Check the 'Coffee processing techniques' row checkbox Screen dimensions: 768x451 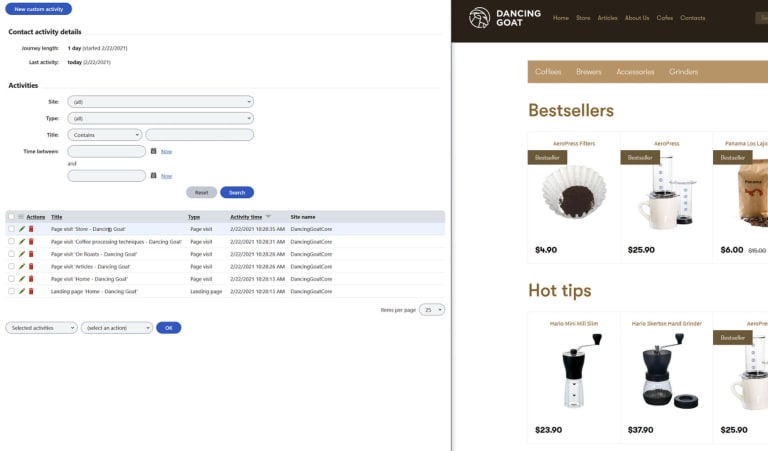[x=11, y=241]
